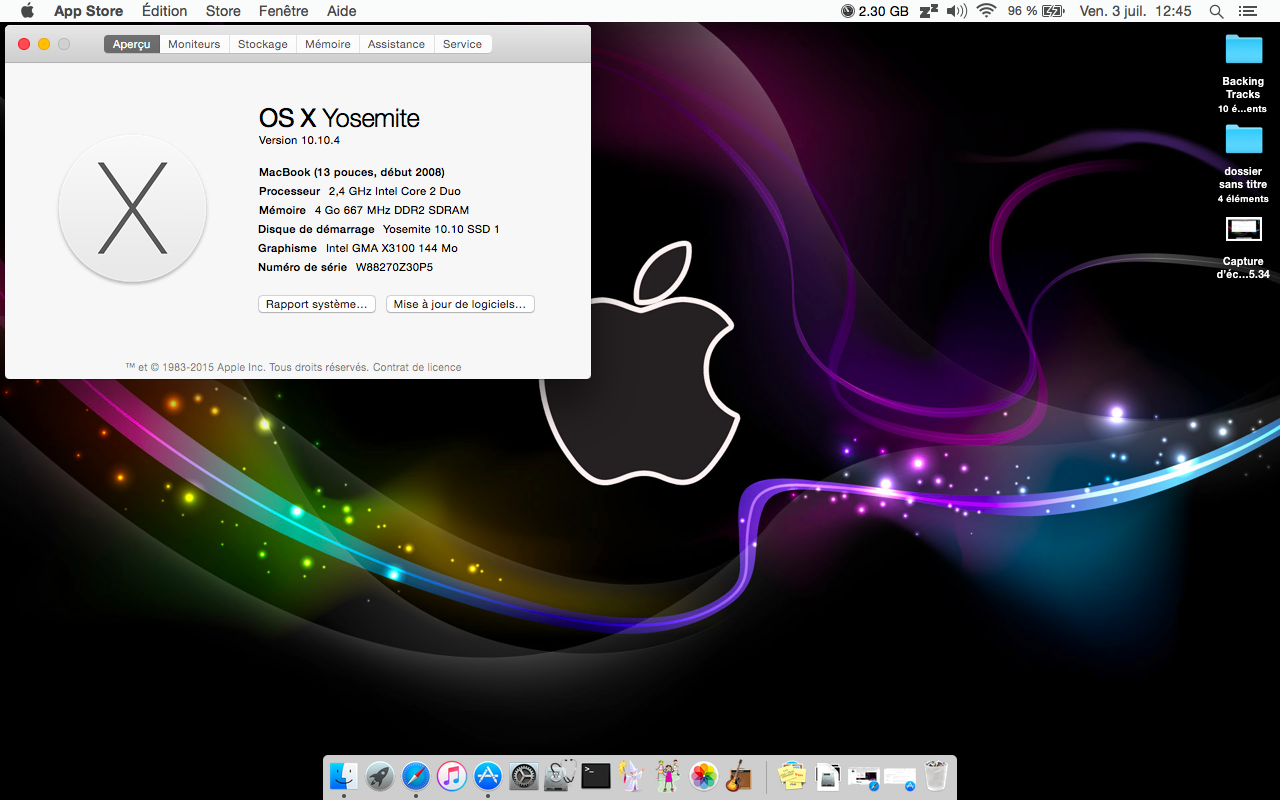Screen dimensions: 1280x800
Task: Switch to the Mémoire tab
Action: [328, 44]
